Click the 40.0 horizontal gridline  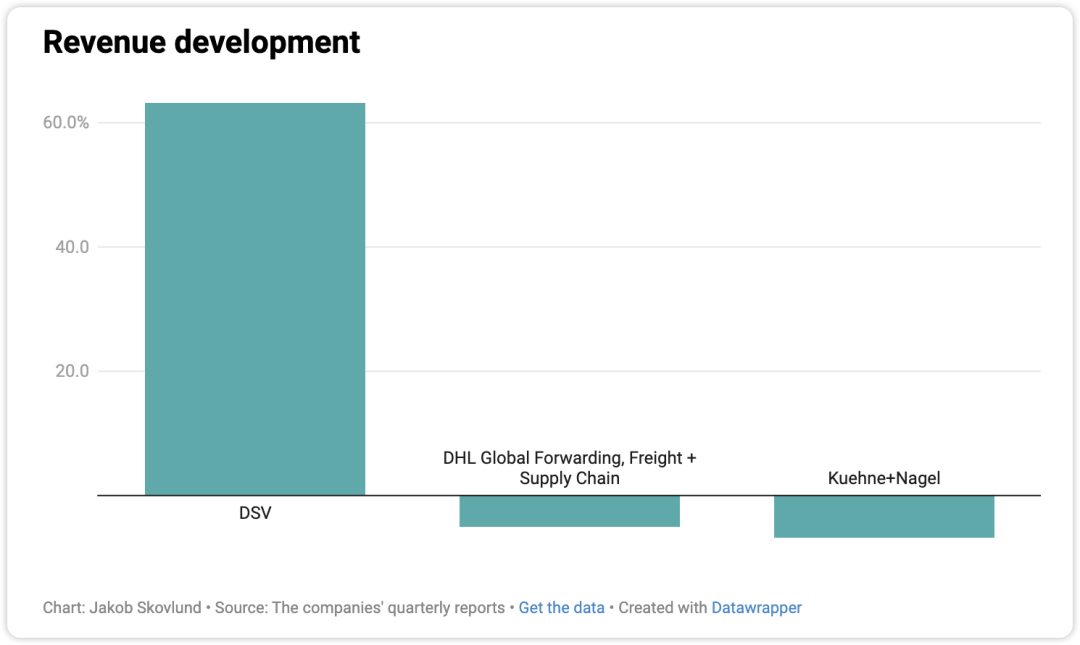click(700, 247)
